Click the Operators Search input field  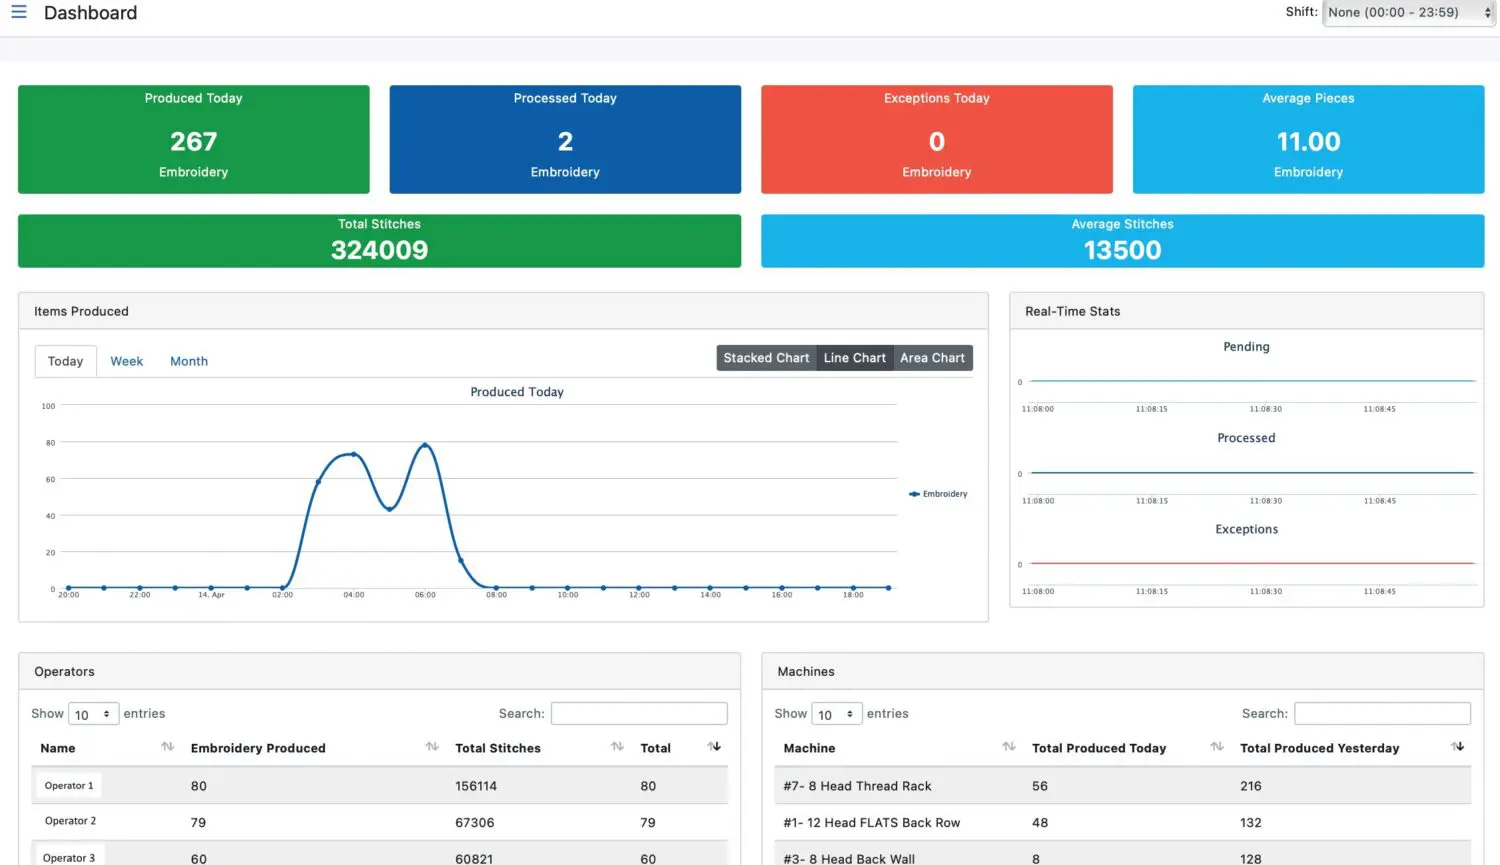639,713
